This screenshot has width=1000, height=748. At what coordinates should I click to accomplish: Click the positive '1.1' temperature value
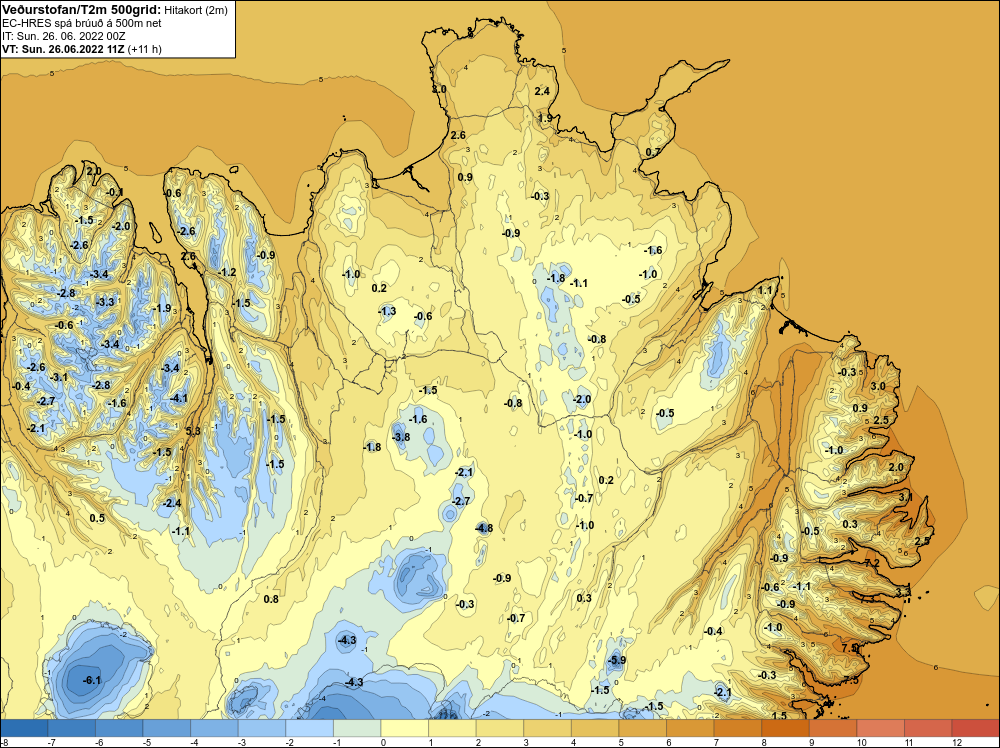(765, 290)
